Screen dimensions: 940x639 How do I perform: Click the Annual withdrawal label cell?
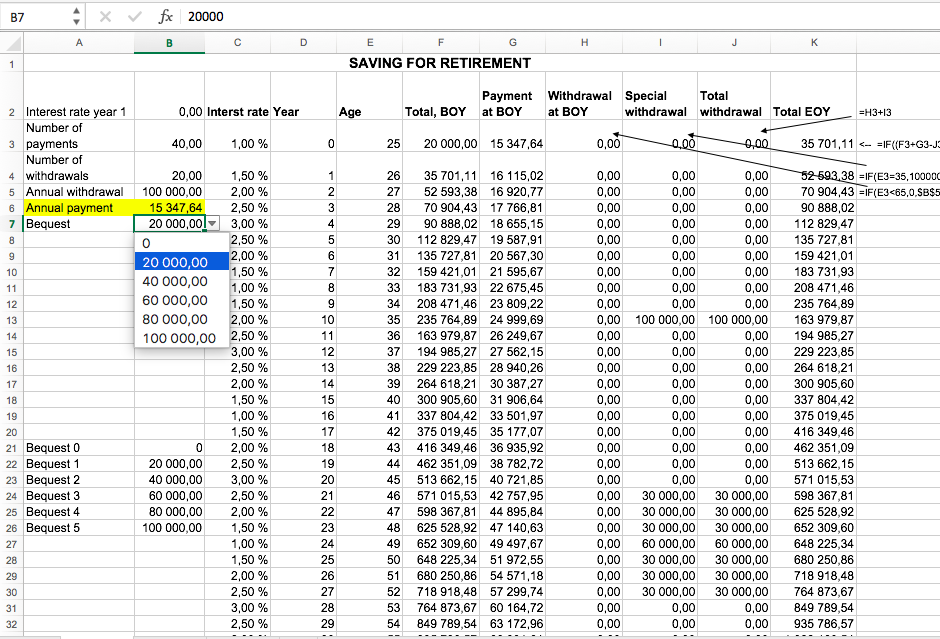[79, 192]
